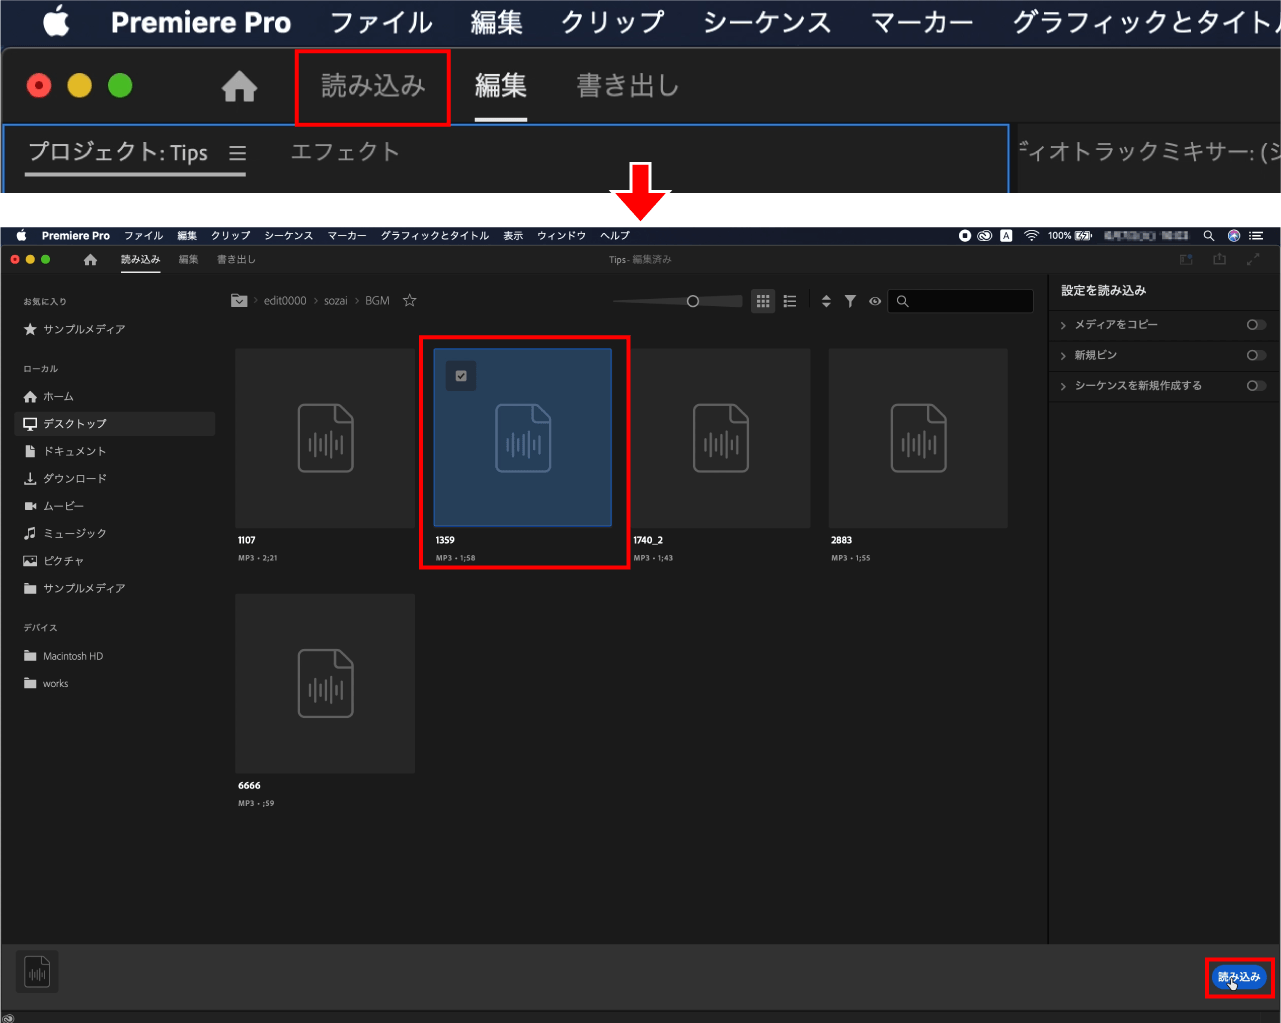Click the blue 読み込み import button
The image size is (1281, 1023).
click(1239, 977)
